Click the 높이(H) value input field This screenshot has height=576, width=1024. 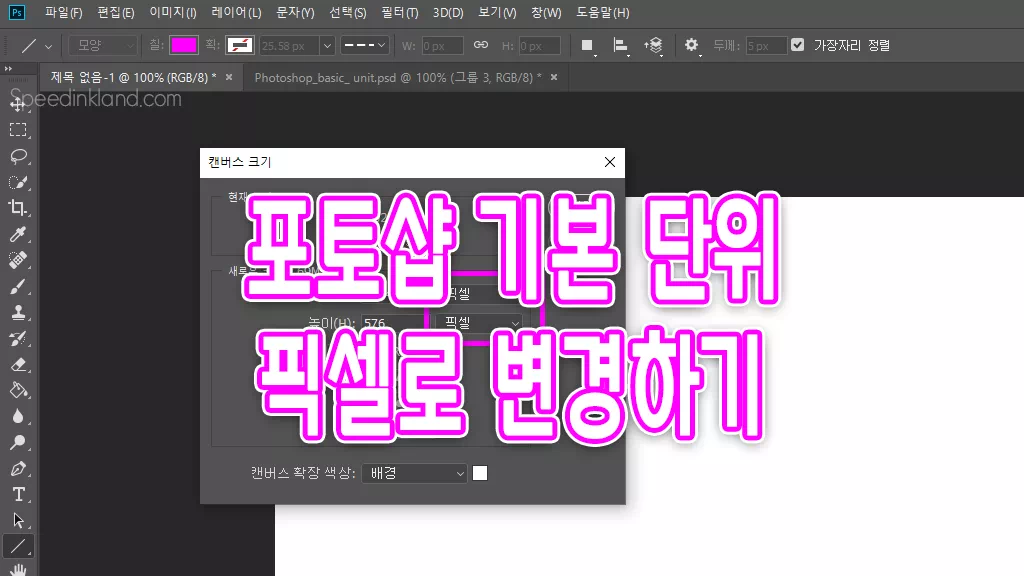[392, 324]
